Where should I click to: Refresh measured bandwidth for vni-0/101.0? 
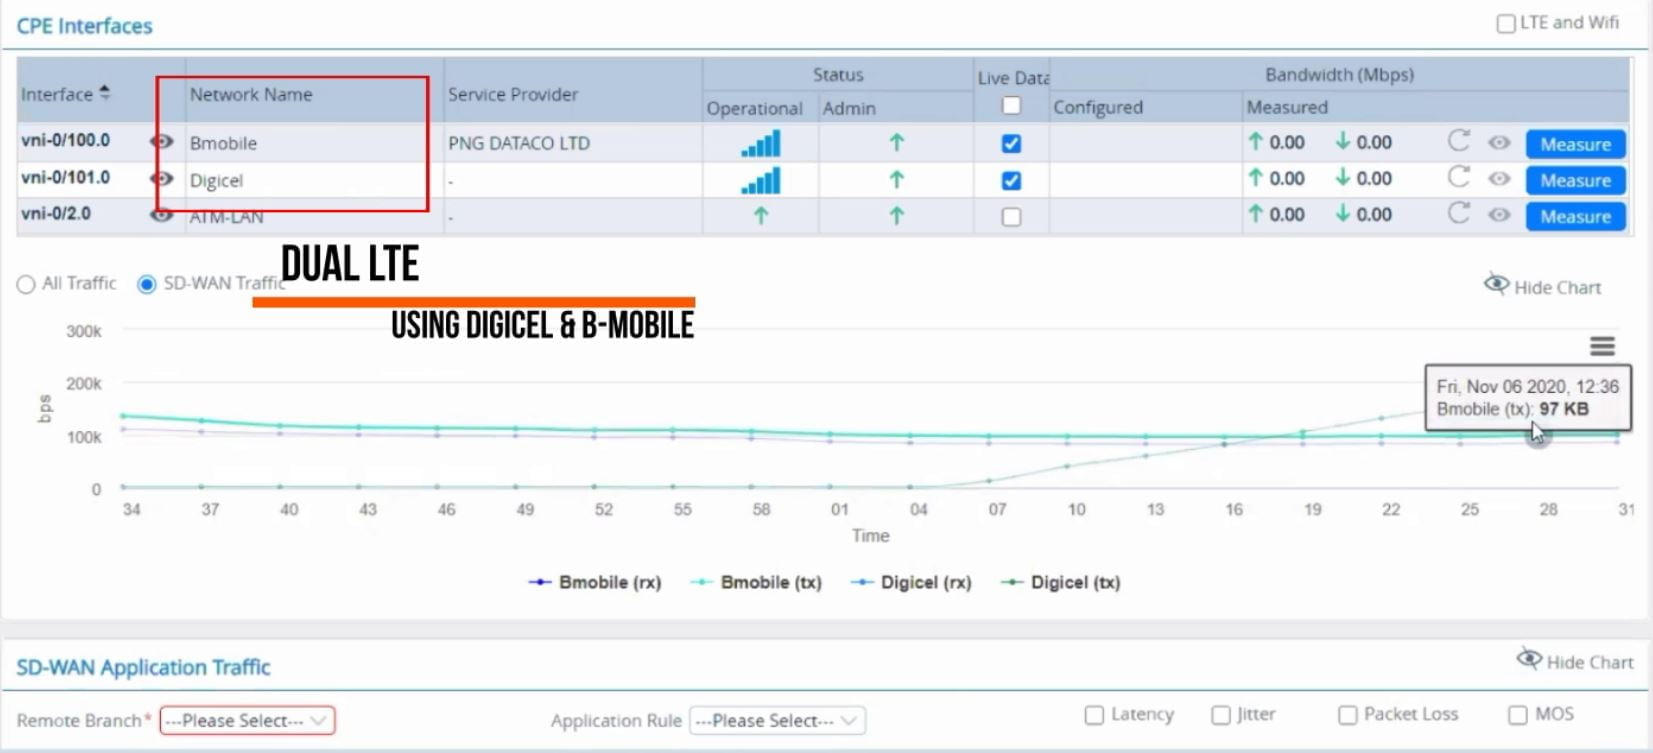tap(1459, 177)
